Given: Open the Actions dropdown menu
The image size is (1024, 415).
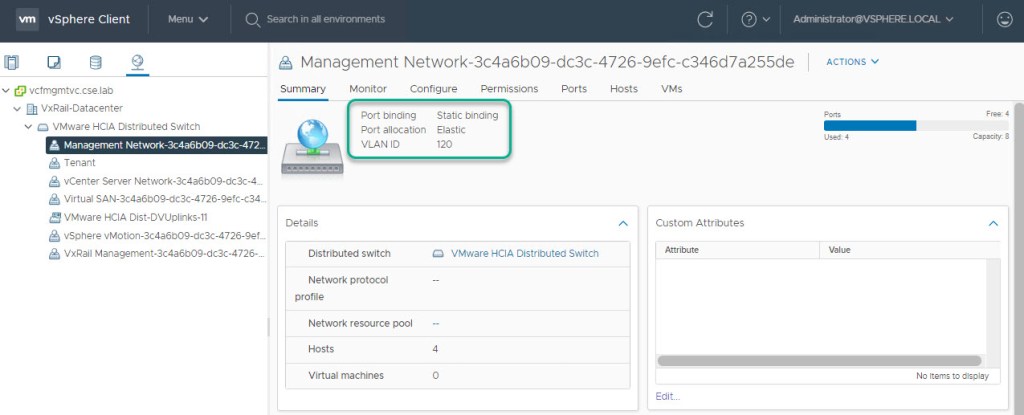Looking at the screenshot, I should (x=852, y=62).
